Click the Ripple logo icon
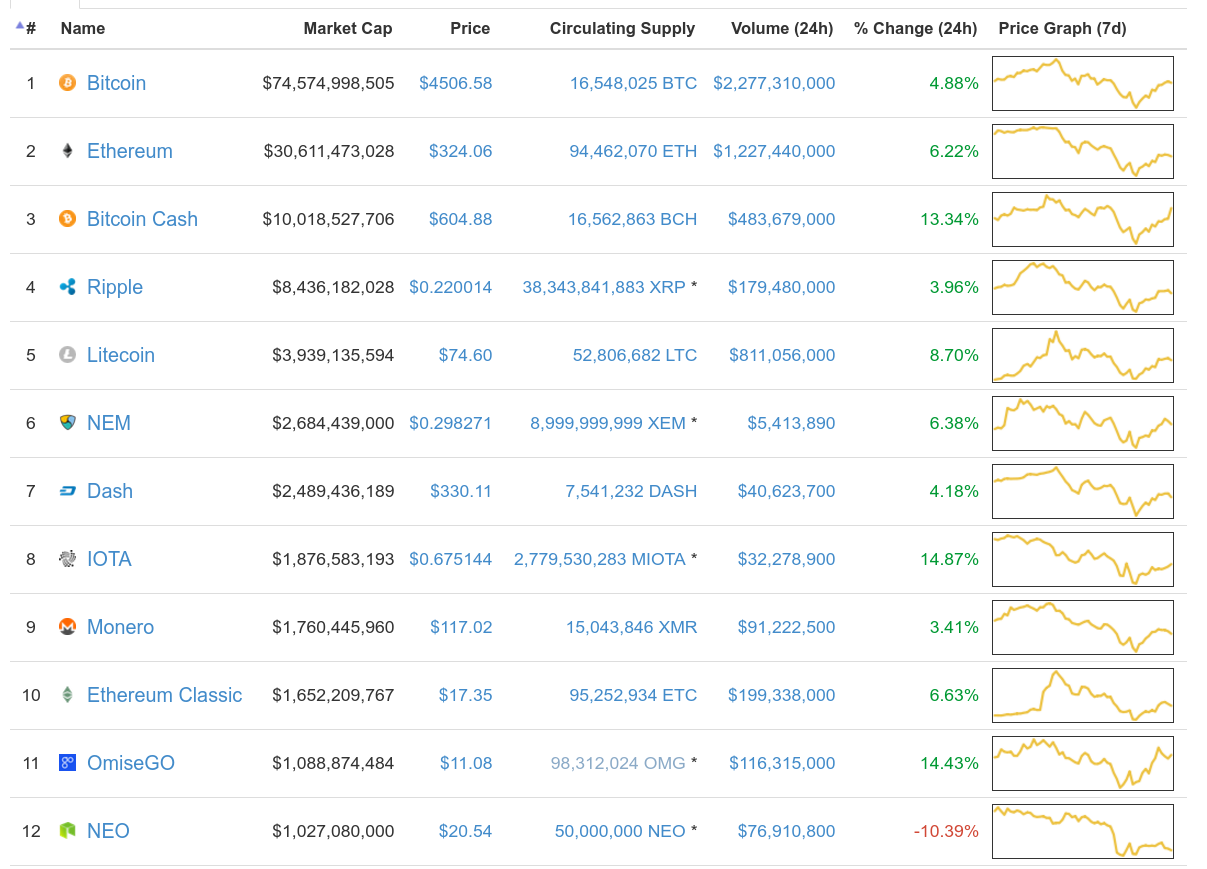The image size is (1207, 869). [67, 287]
